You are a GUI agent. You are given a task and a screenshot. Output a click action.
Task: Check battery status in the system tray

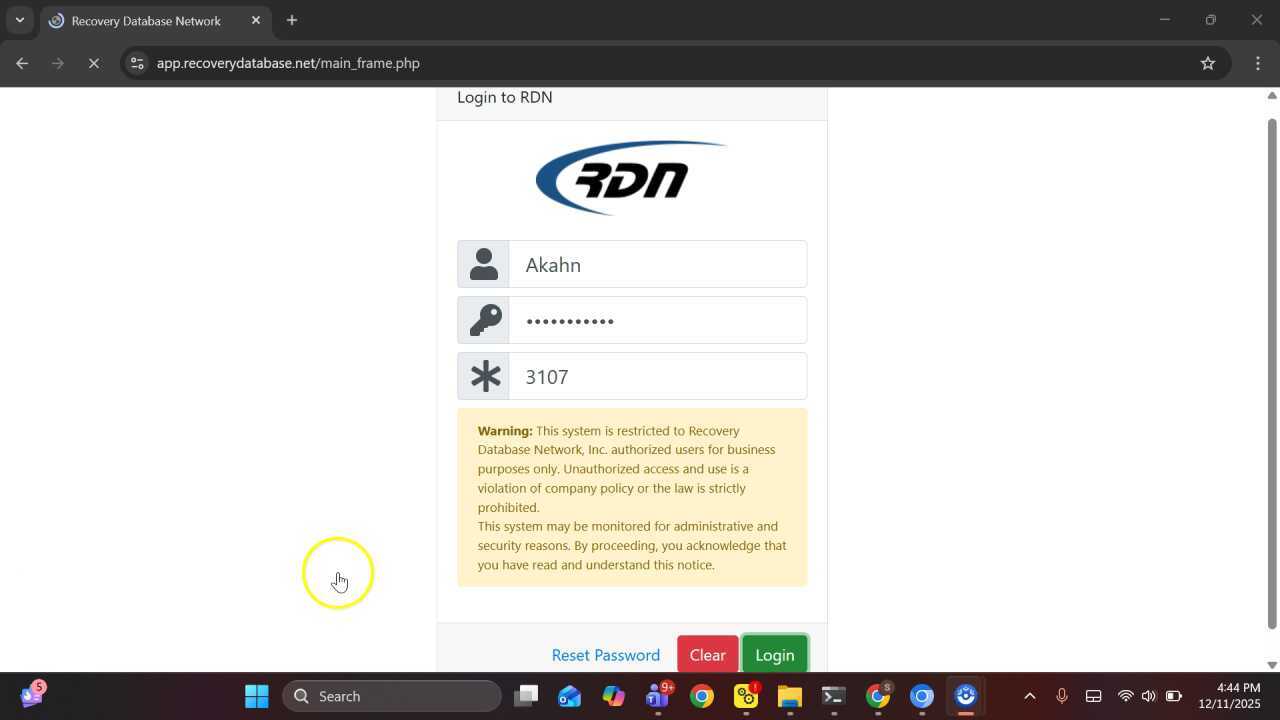(1174, 696)
